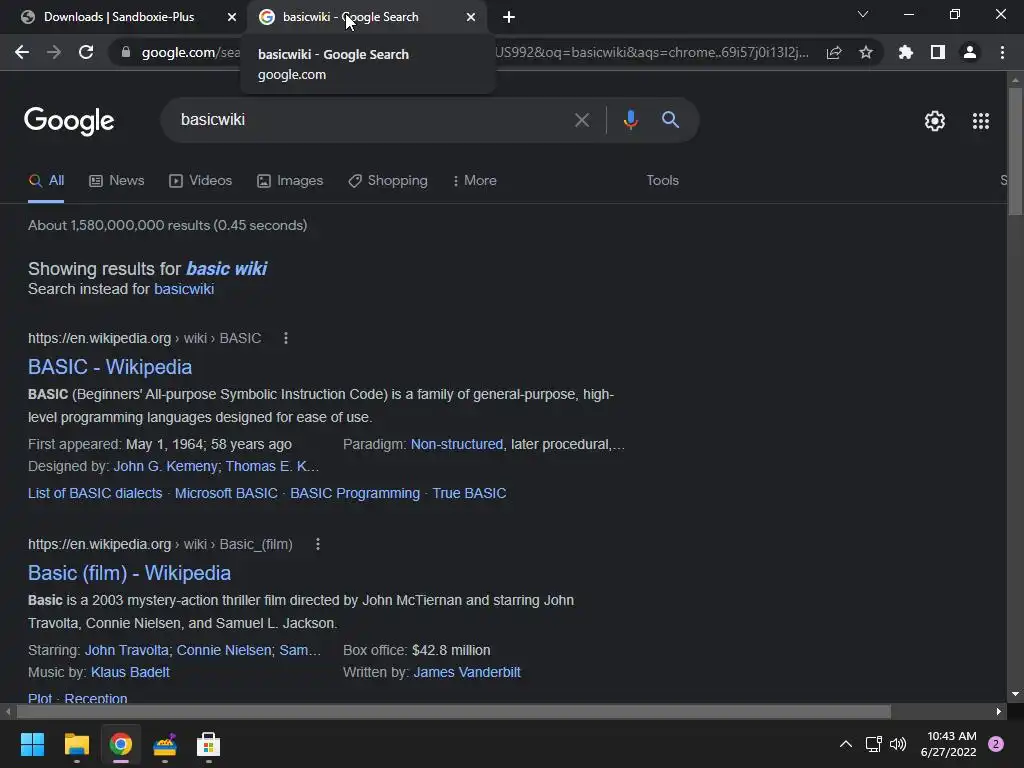The image size is (1024, 768).
Task: Open the Windows Start menu
Action: click(32, 744)
